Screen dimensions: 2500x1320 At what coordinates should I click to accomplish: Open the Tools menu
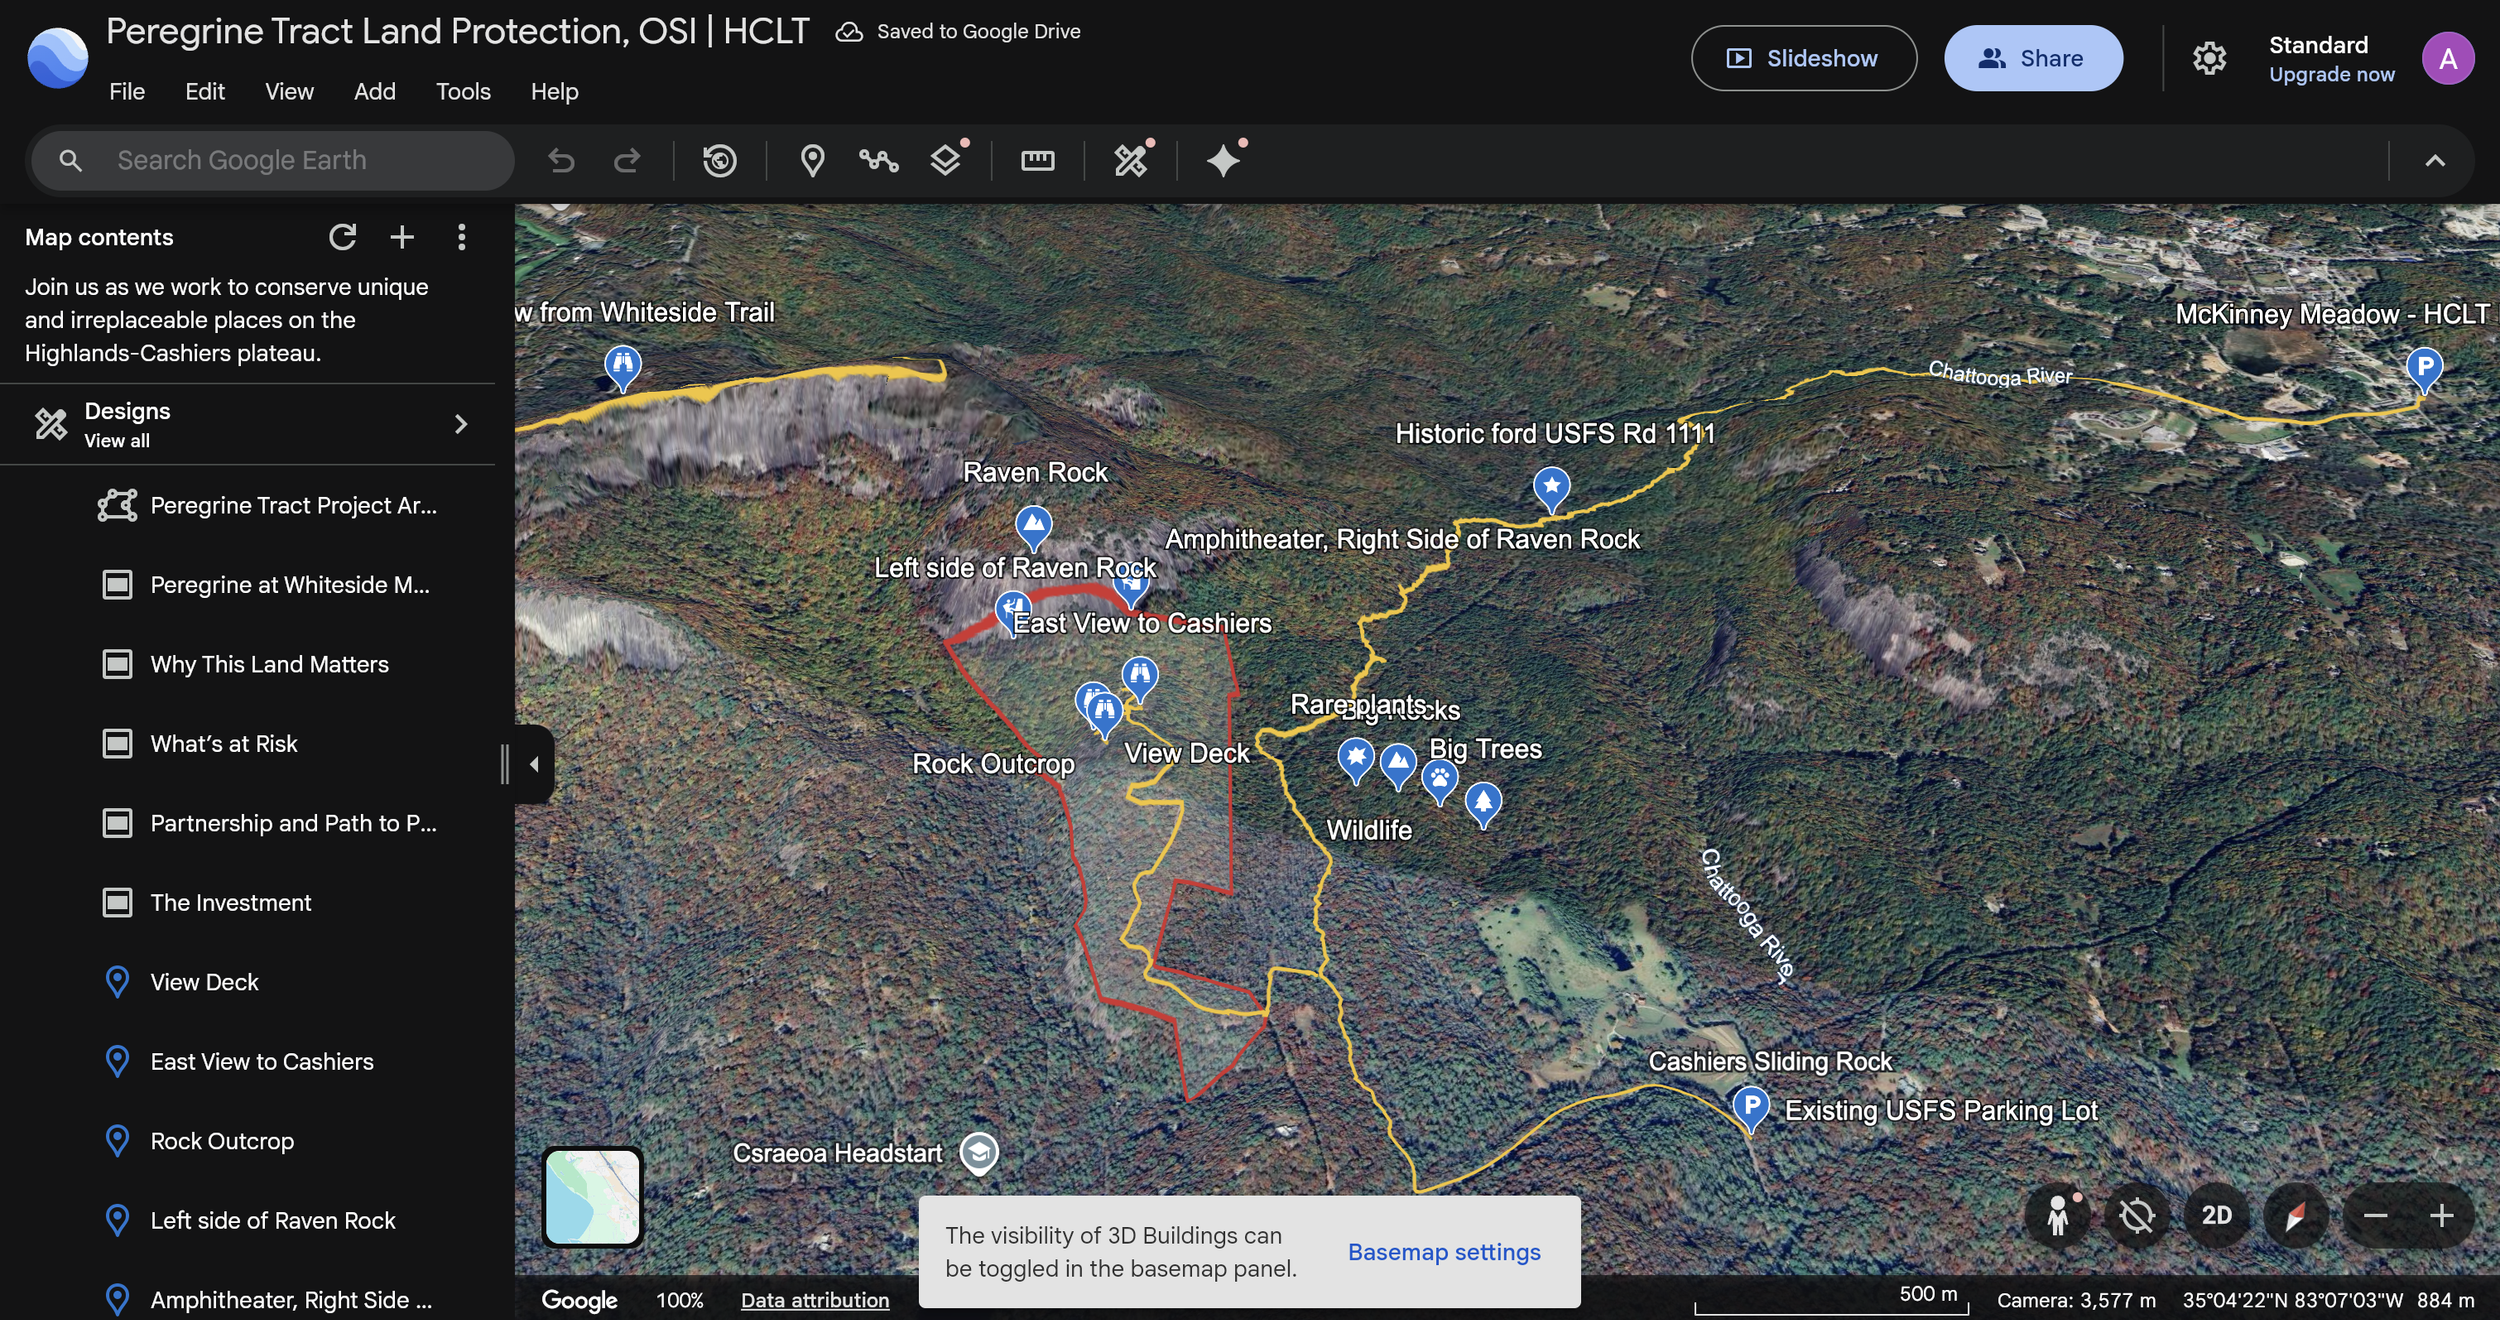click(463, 91)
